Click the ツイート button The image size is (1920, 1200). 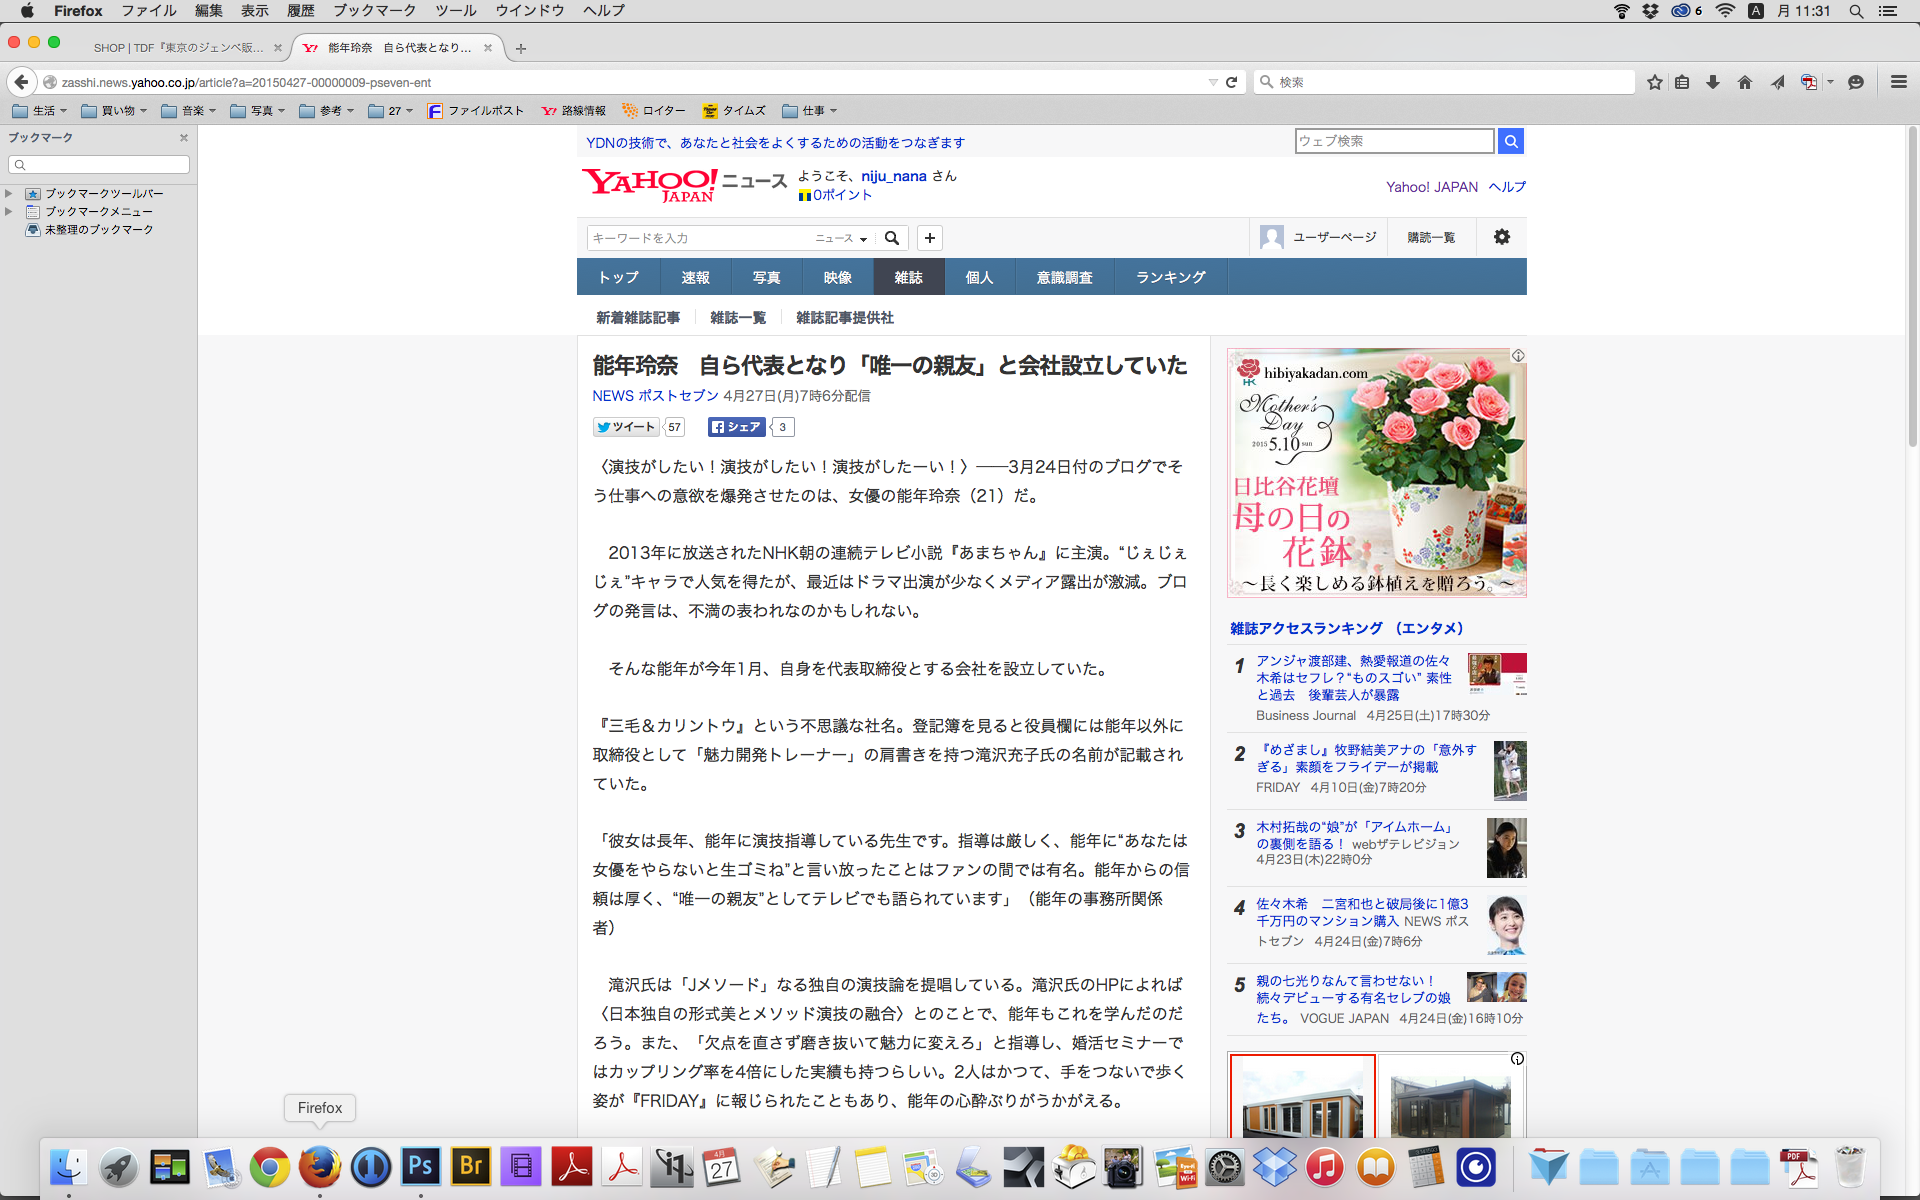(625, 427)
